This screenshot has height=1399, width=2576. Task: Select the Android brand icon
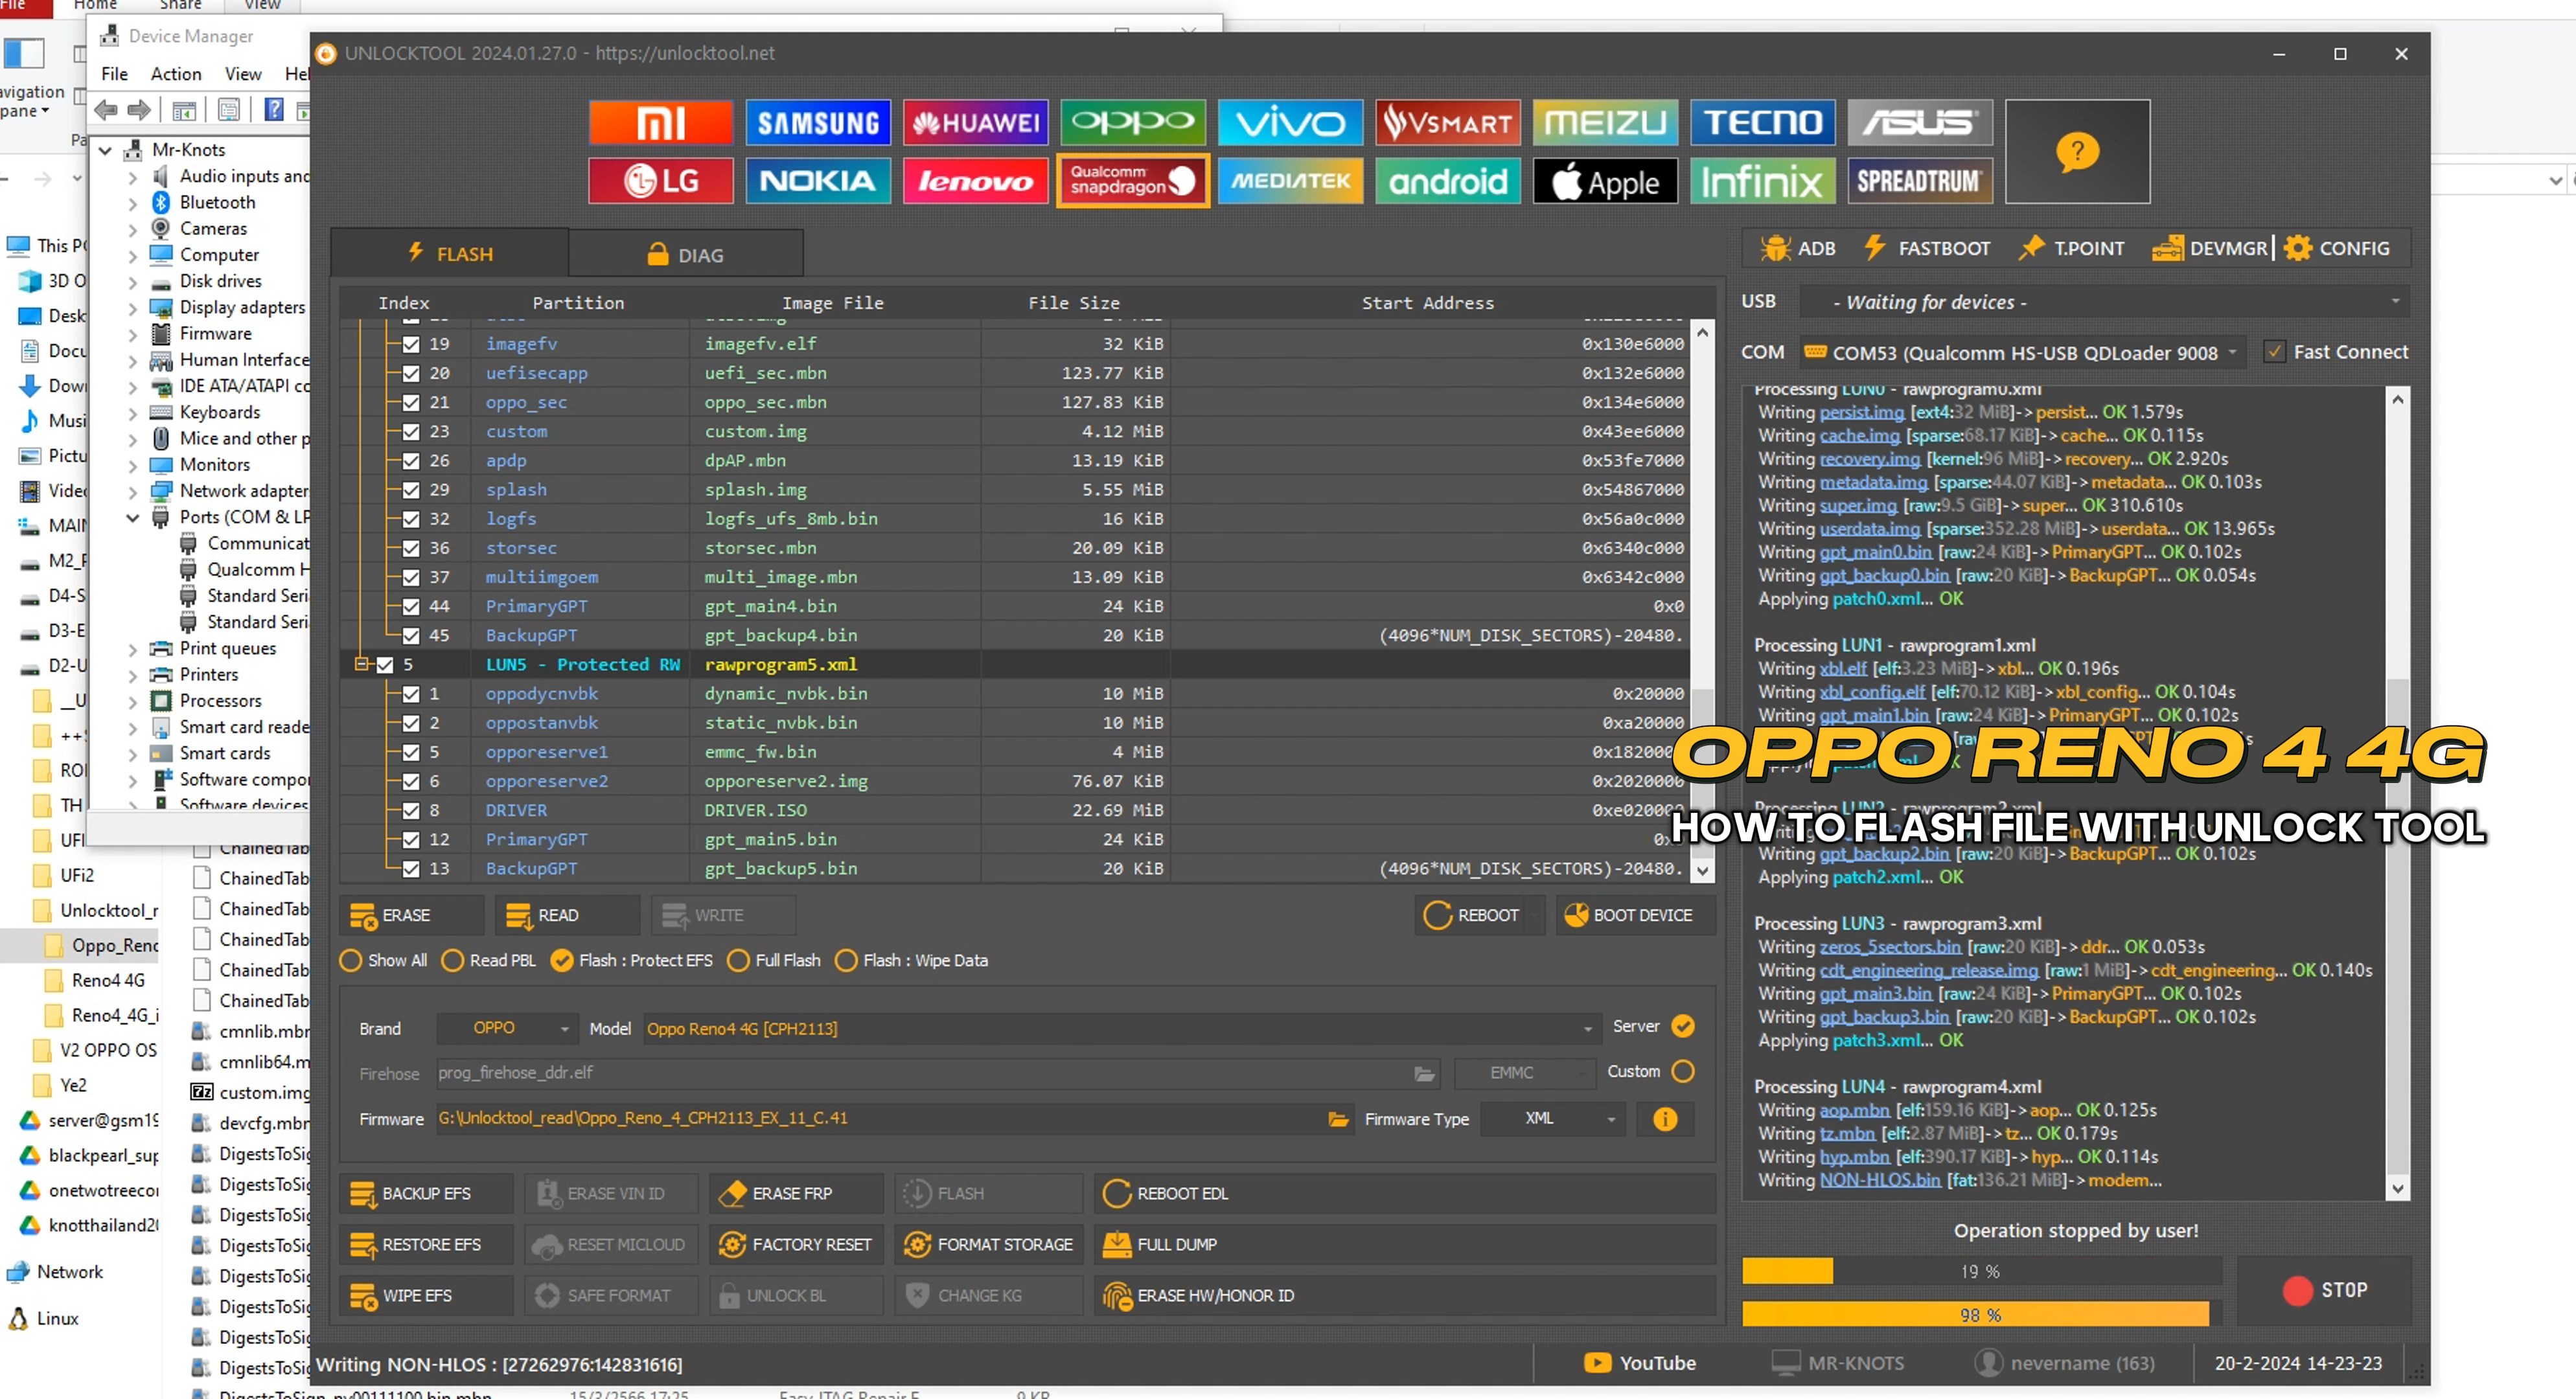[x=1447, y=181]
